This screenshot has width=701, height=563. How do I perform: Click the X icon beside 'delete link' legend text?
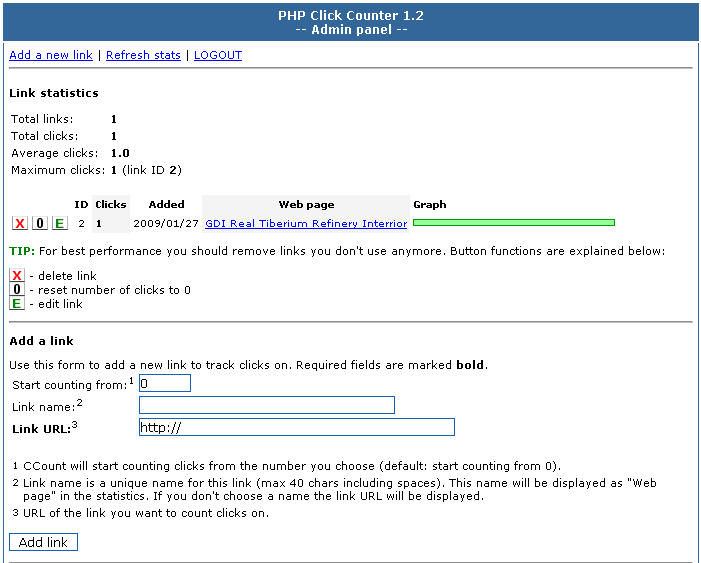(x=17, y=276)
